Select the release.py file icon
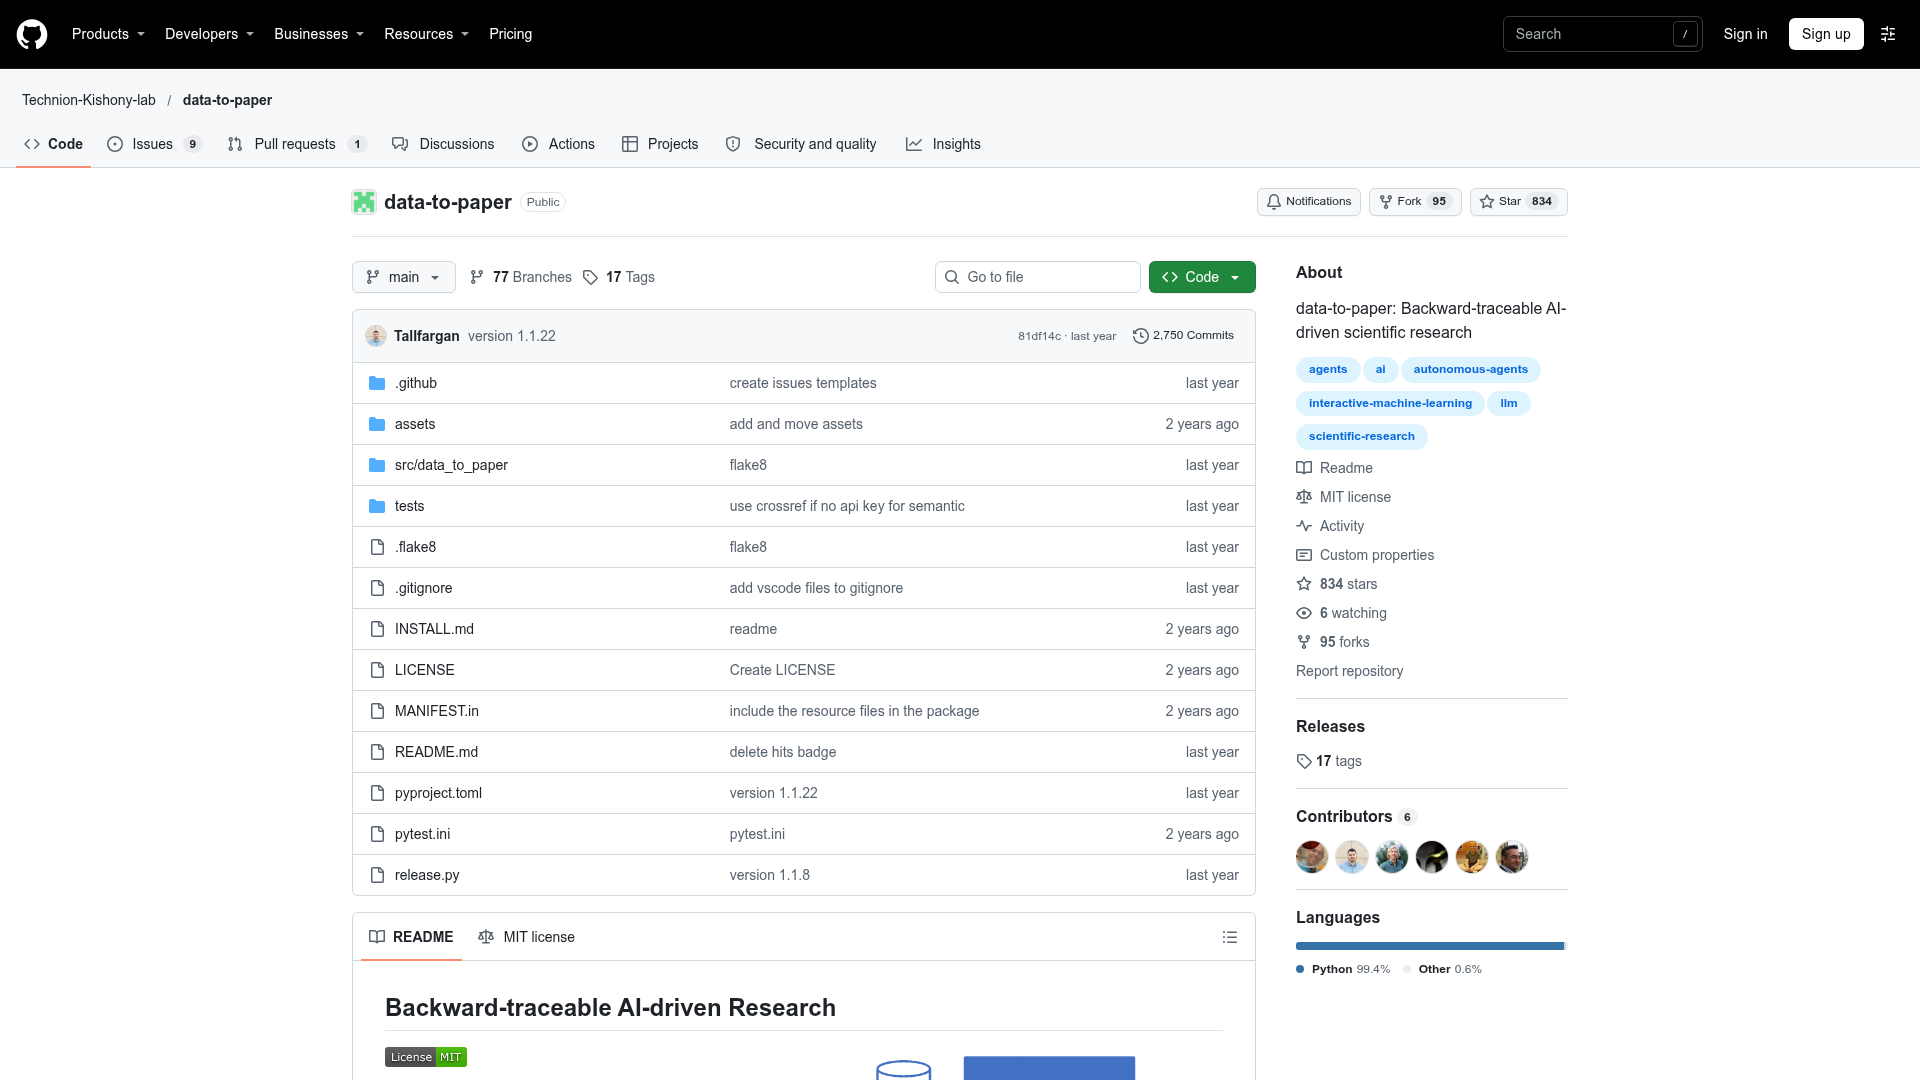The width and height of the screenshot is (1920, 1080). [377, 875]
